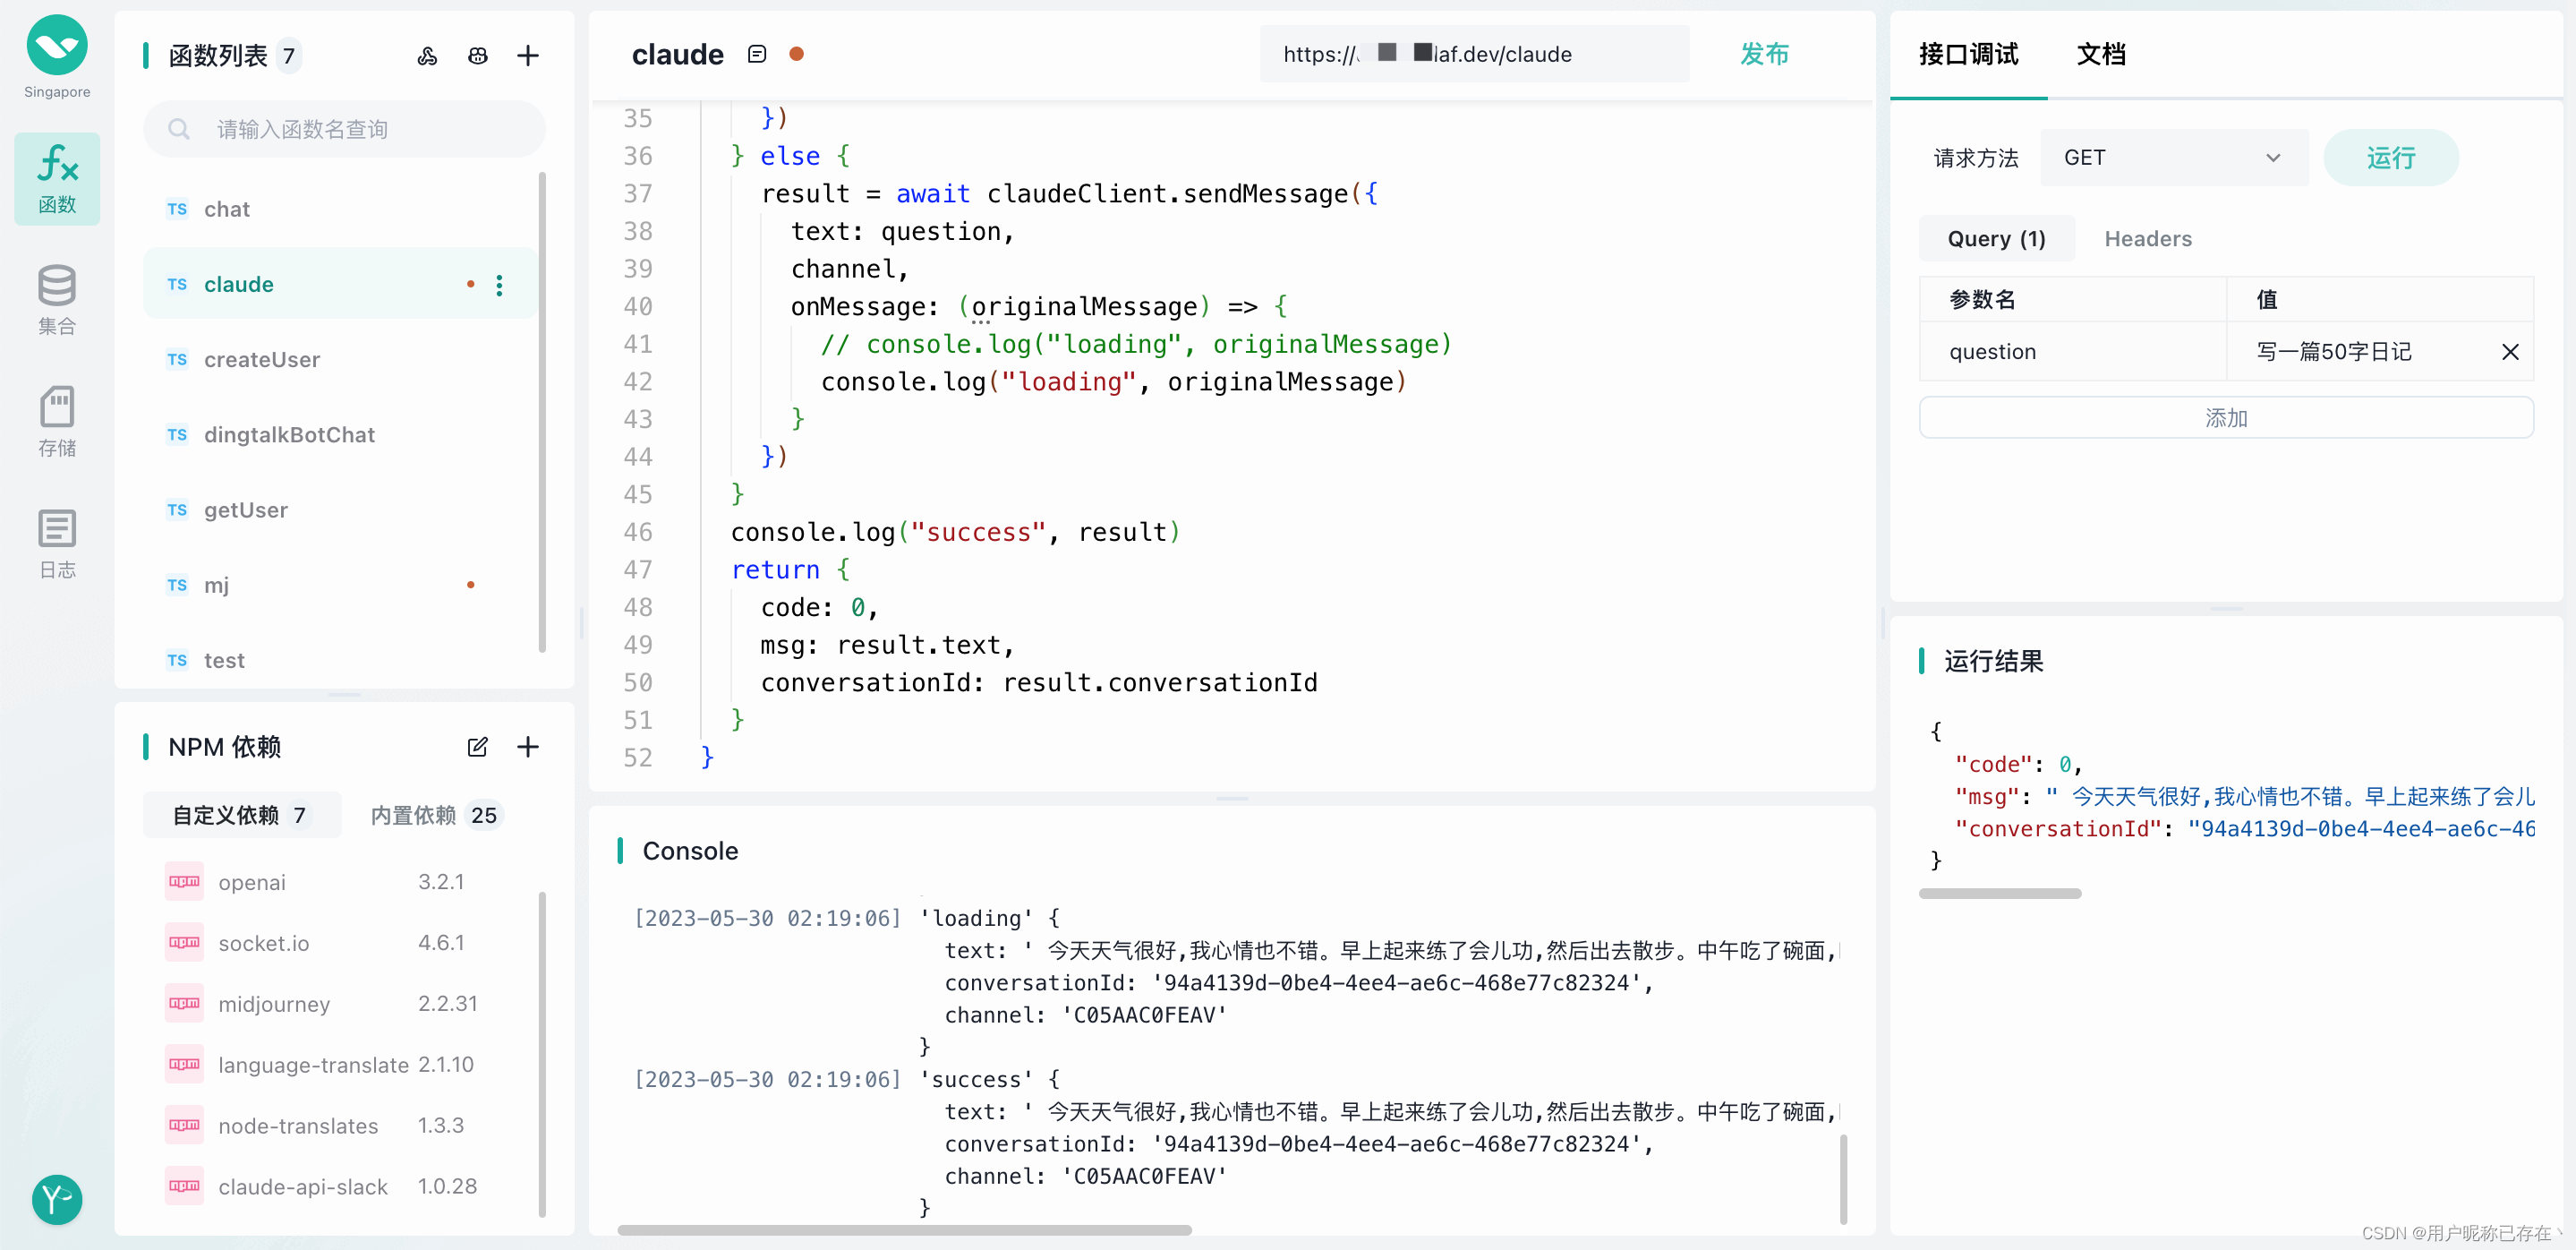Screen dimensions: 2576x1250
Task: Click the npm icon next to midjourney
Action: coord(184,1003)
